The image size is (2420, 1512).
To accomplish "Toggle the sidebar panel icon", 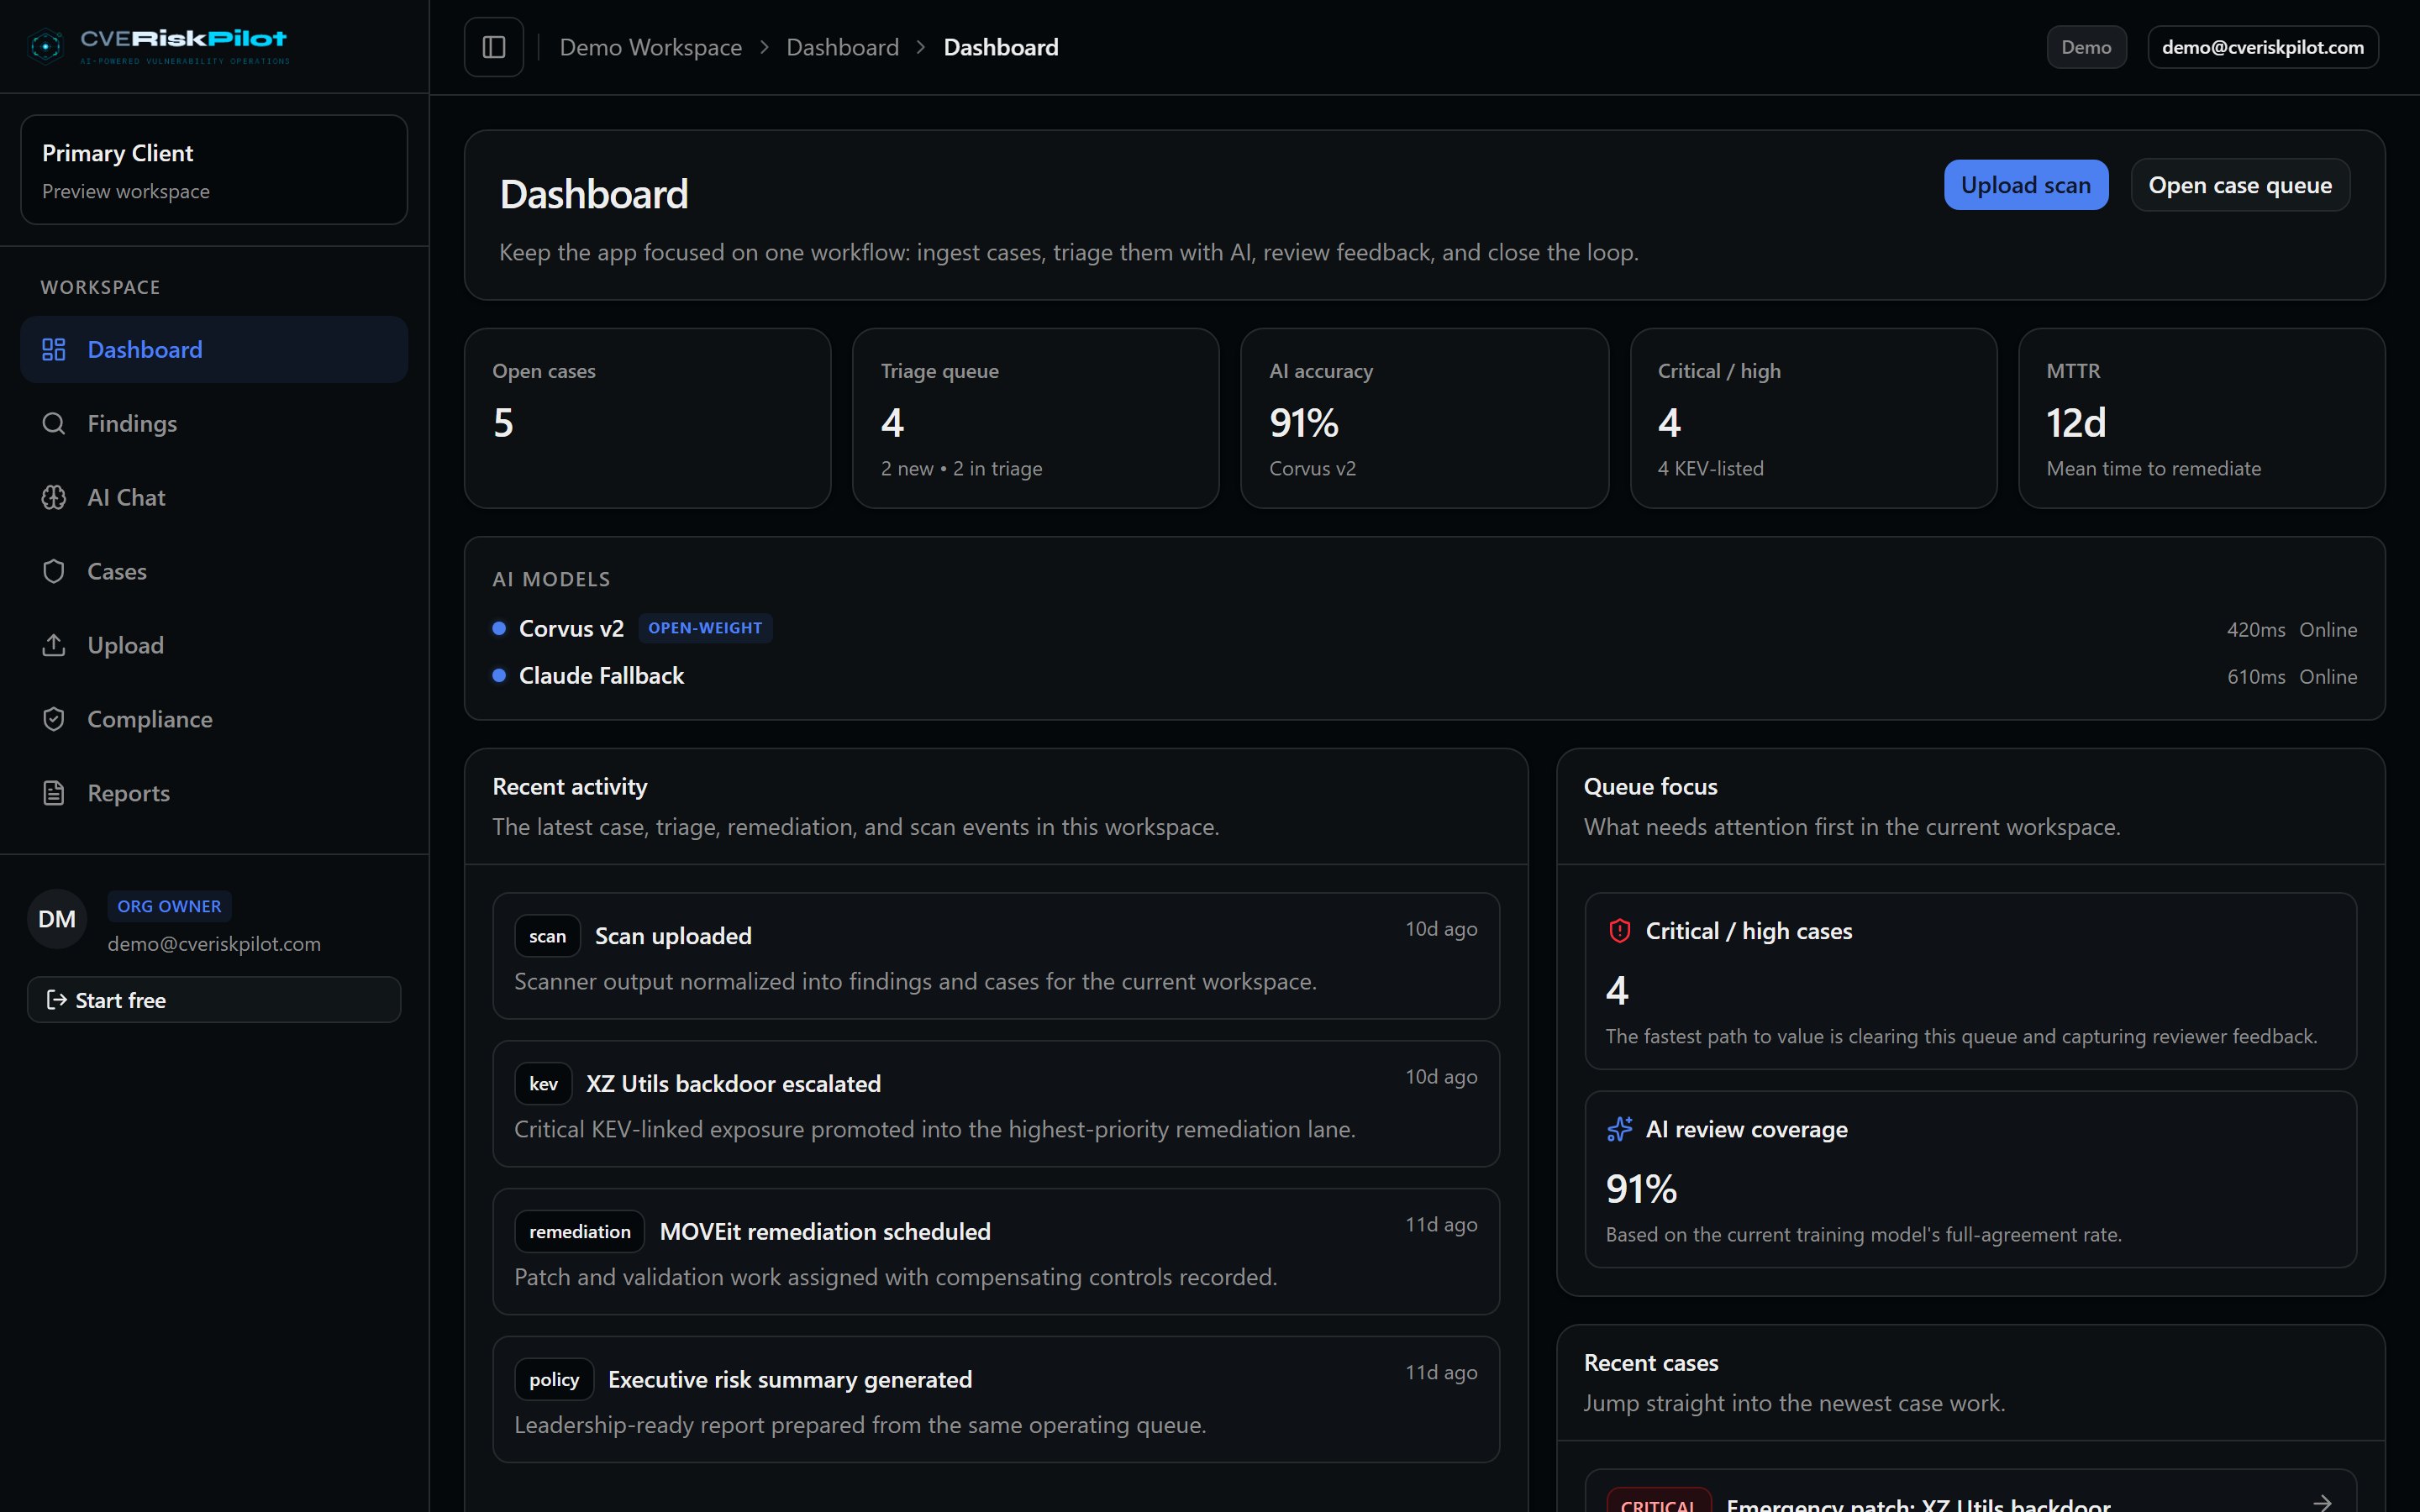I will click(x=494, y=47).
